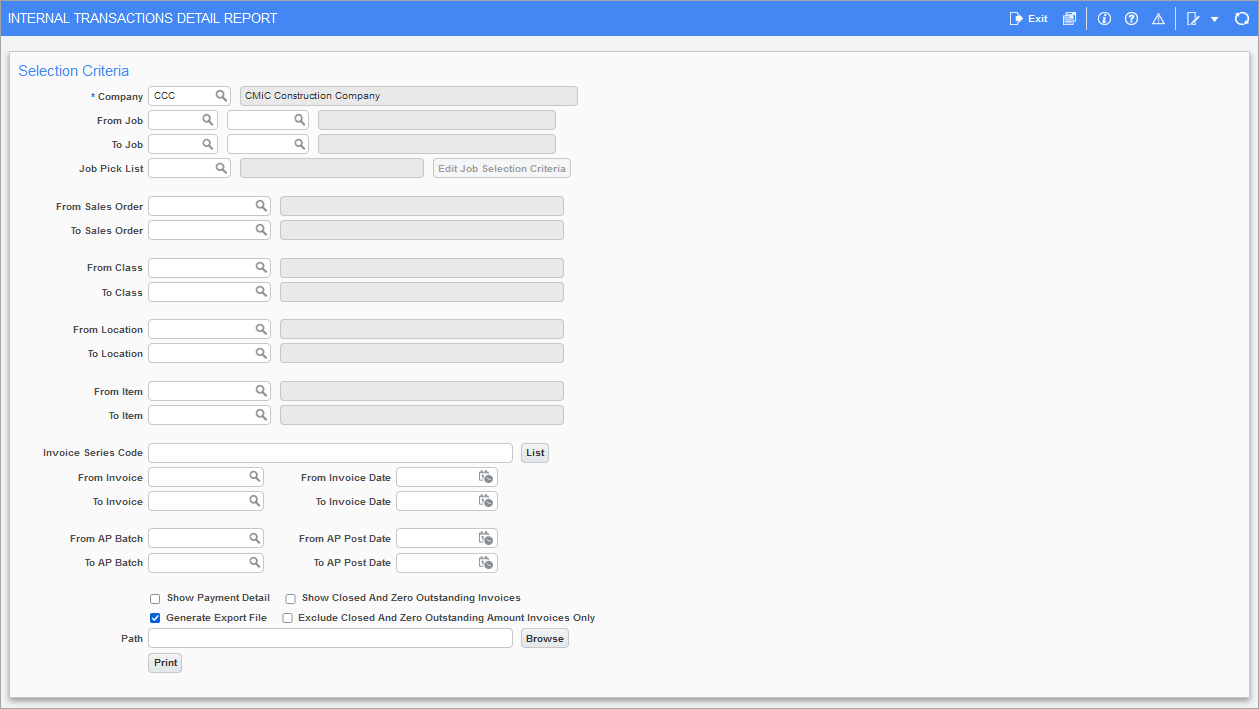Screen dimensions: 1259x709
Task: Disable Generate Export File
Action: click(x=155, y=618)
